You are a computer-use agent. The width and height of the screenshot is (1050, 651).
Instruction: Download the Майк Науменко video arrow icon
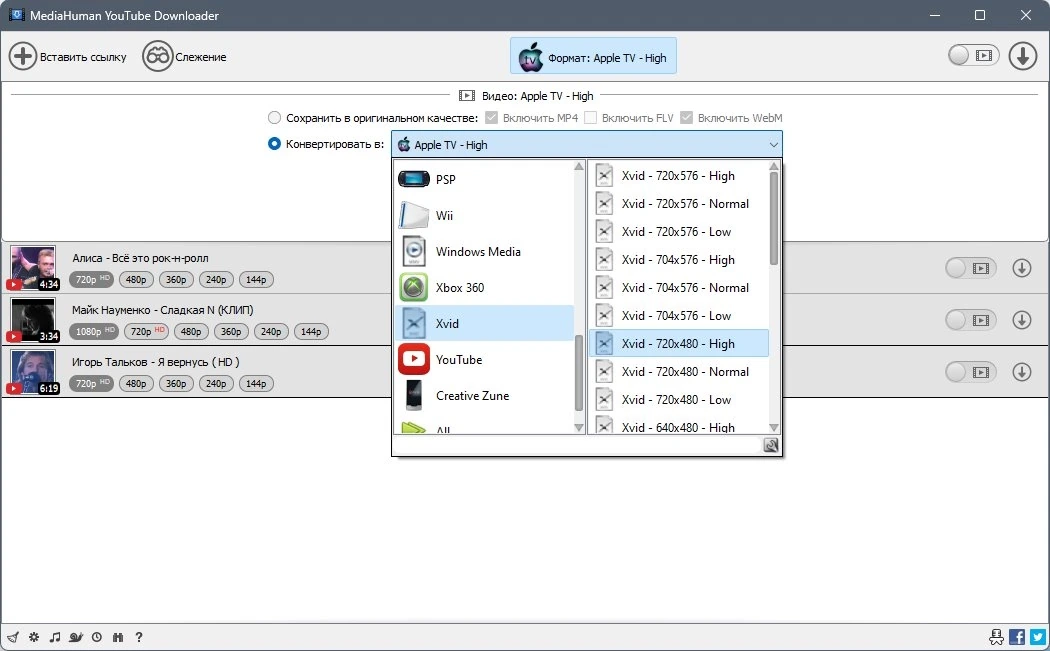pyautogui.click(x=1021, y=320)
